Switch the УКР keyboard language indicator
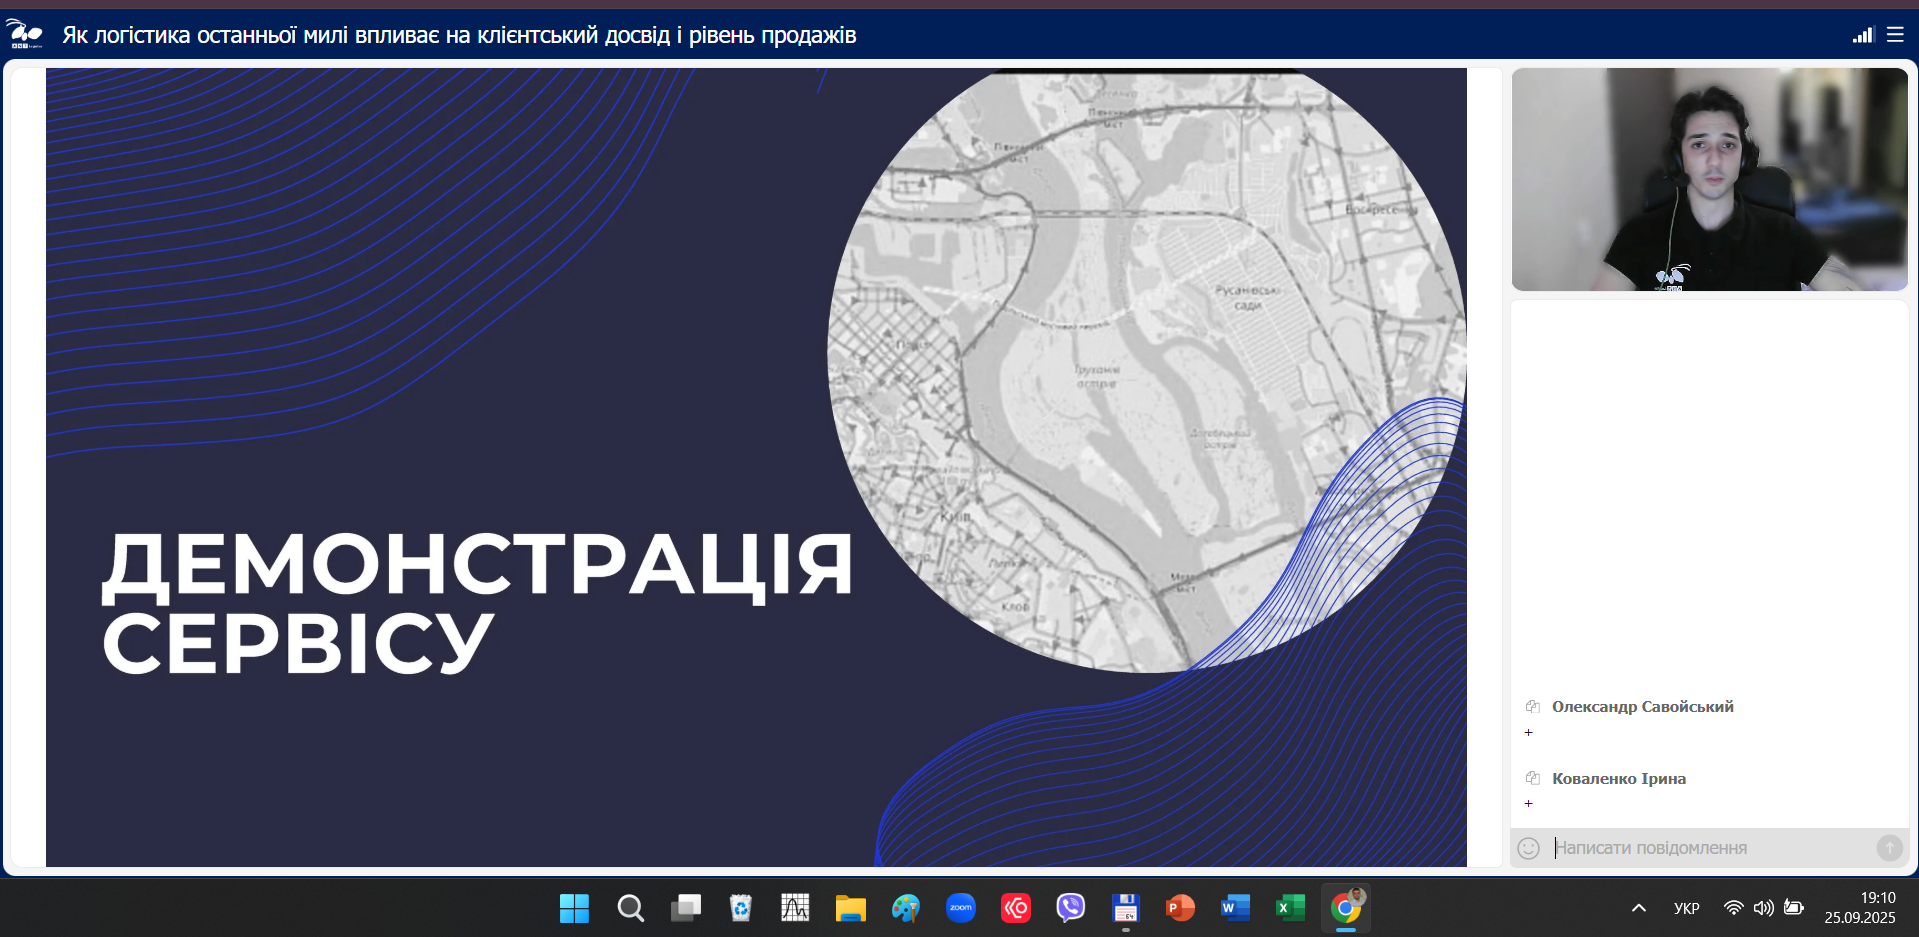 click(1686, 908)
